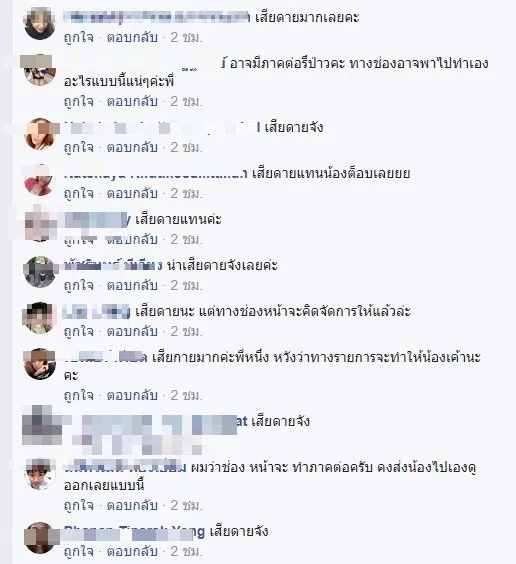
Task: Reply to the เสียดายมากเลยคะ comment via ตอบกลับ
Action: pos(132,37)
